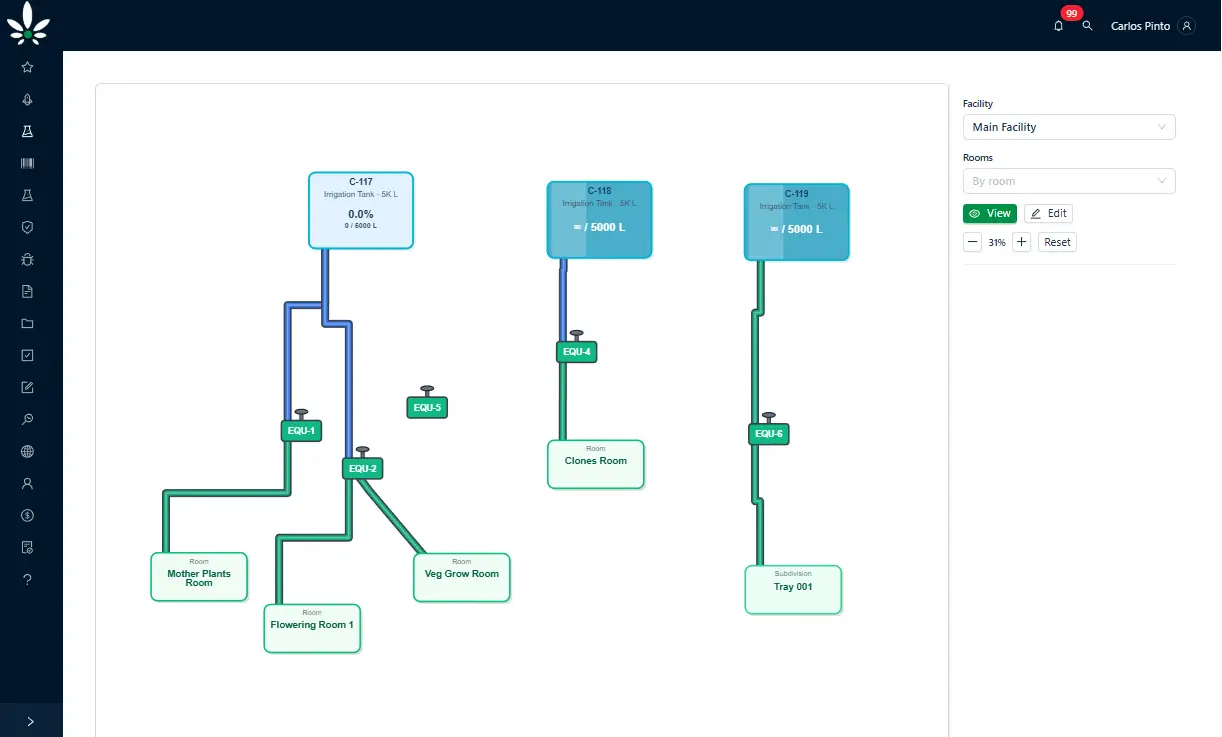Image resolution: width=1222 pixels, height=737 pixels.
Task: Decrease zoom with the minus button
Action: tap(972, 242)
